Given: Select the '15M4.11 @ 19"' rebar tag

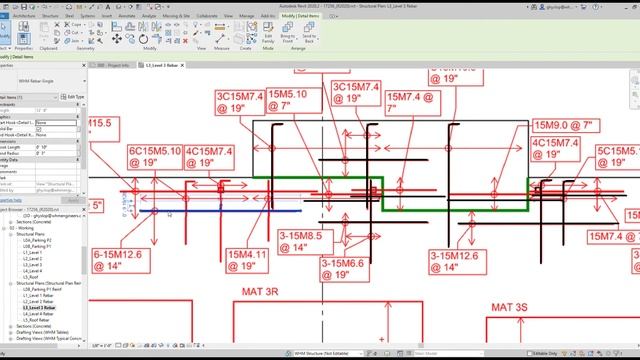Looking at the screenshot, I should click(247, 260).
